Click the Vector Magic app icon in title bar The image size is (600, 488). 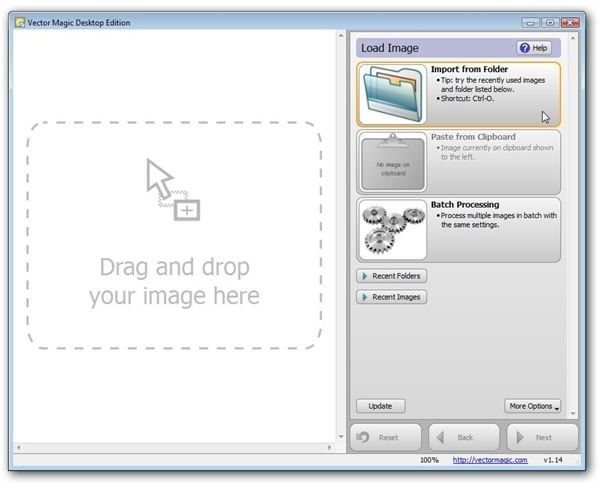20,23
